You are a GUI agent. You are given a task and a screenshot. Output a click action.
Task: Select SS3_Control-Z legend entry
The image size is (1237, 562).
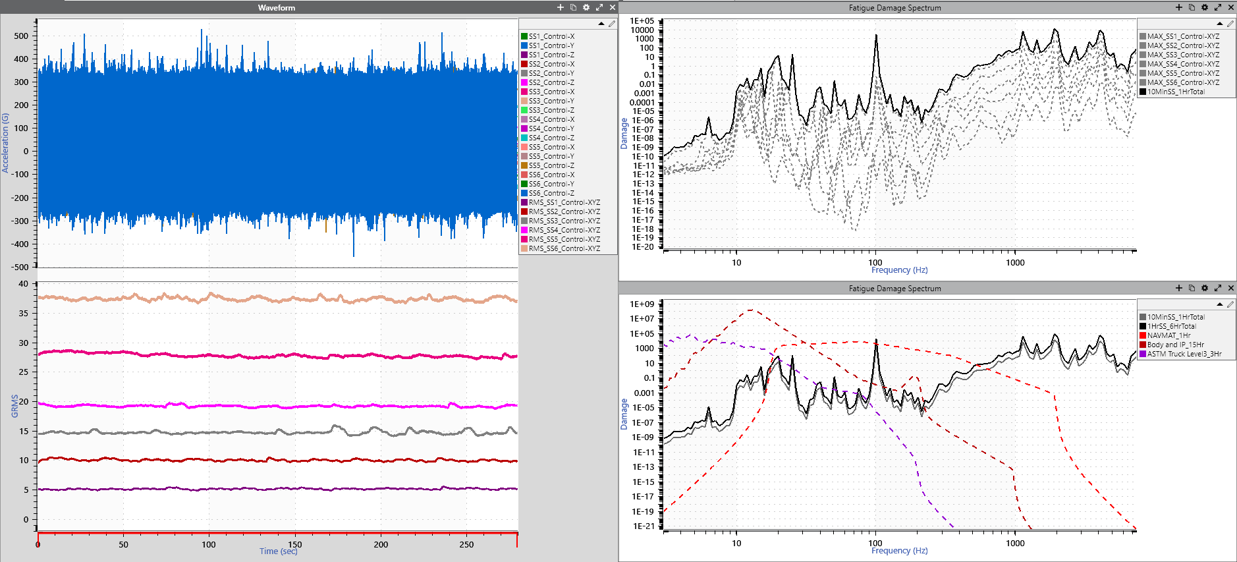click(547, 110)
